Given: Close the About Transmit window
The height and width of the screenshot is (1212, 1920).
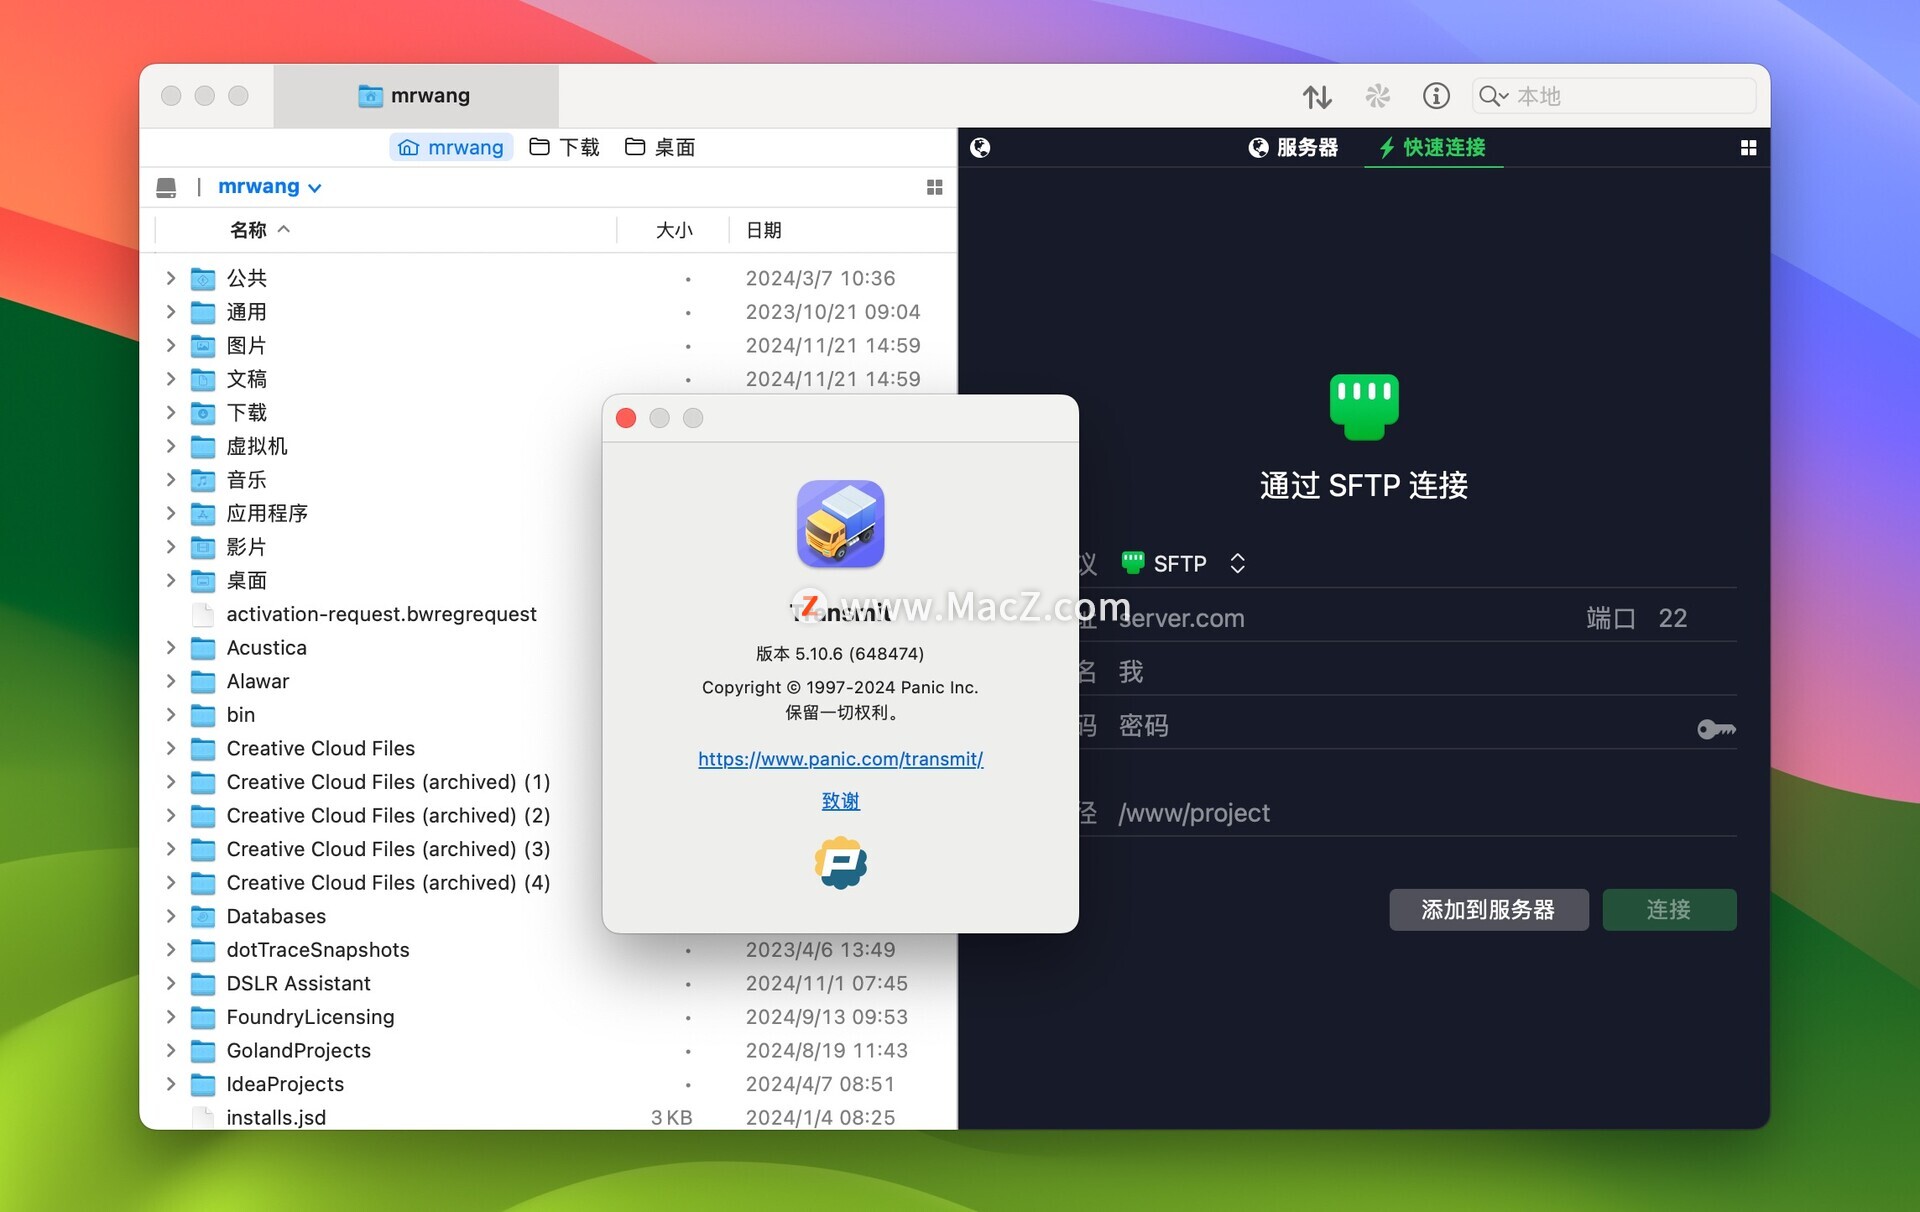Looking at the screenshot, I should click(626, 418).
